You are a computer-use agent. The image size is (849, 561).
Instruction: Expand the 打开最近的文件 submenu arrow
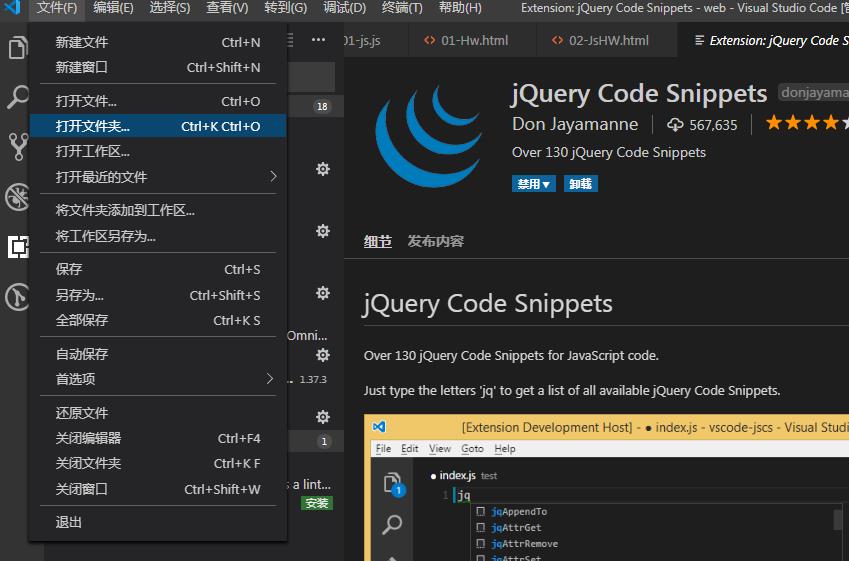[273, 177]
